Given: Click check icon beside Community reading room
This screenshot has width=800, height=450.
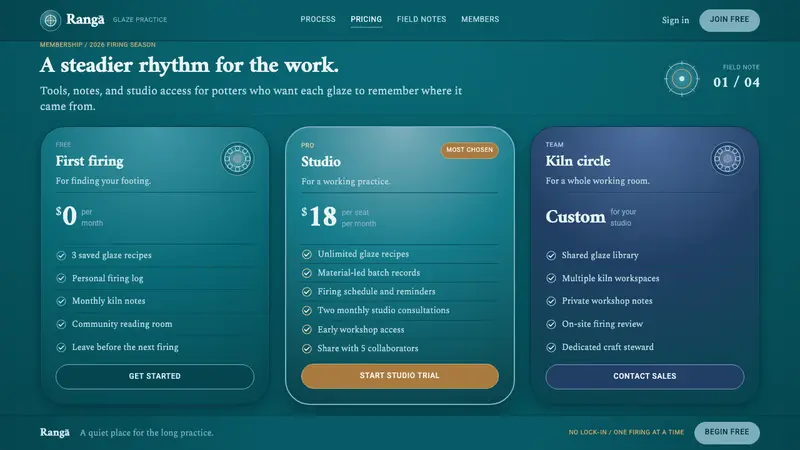Looking at the screenshot, I should (x=61, y=324).
